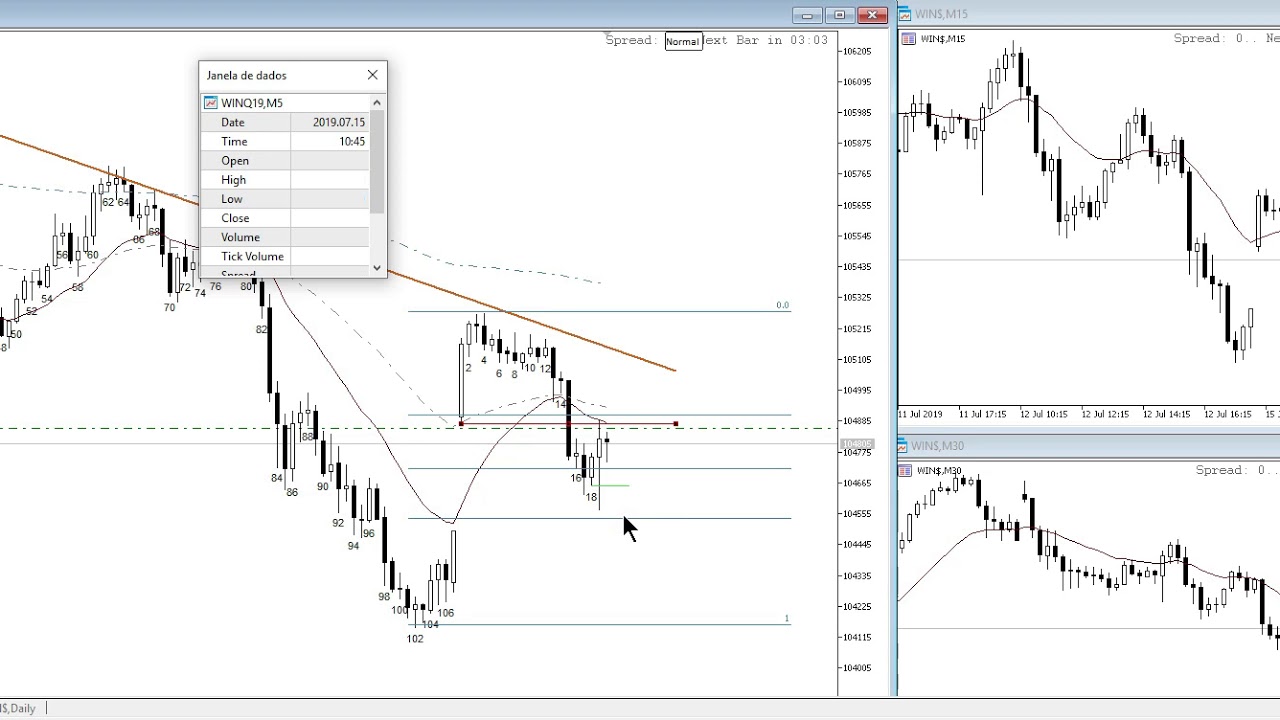Select the Tick Volume row in data window
Image resolution: width=1280 pixels, height=720 pixels.
[285, 256]
